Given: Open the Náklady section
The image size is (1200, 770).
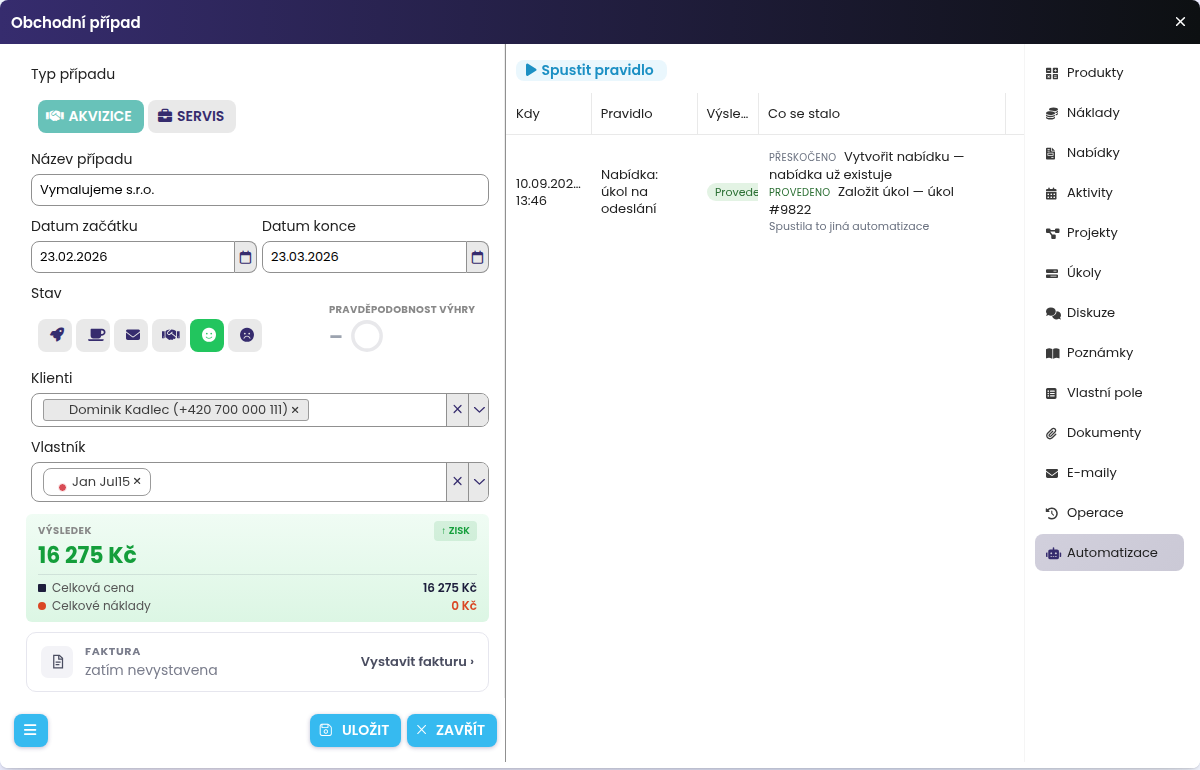Looking at the screenshot, I should [x=1109, y=113].
